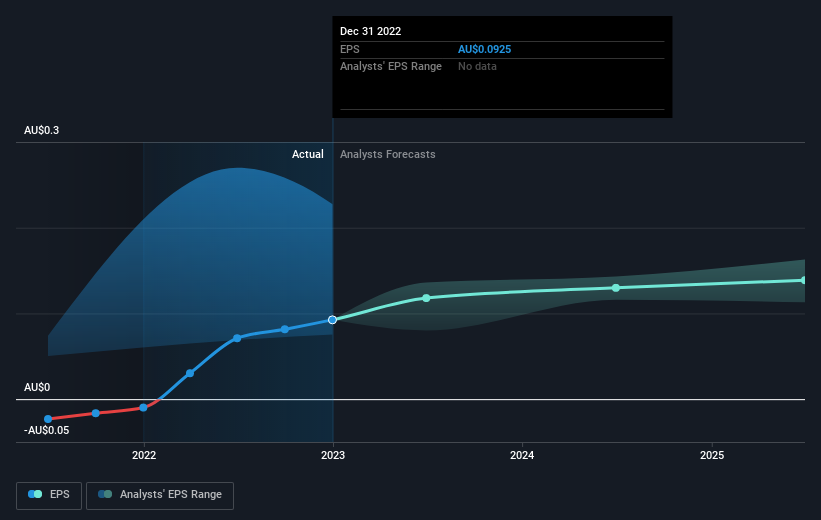This screenshot has height=520, width=821.
Task: Click the 2023 x-axis label
Action: [333, 455]
